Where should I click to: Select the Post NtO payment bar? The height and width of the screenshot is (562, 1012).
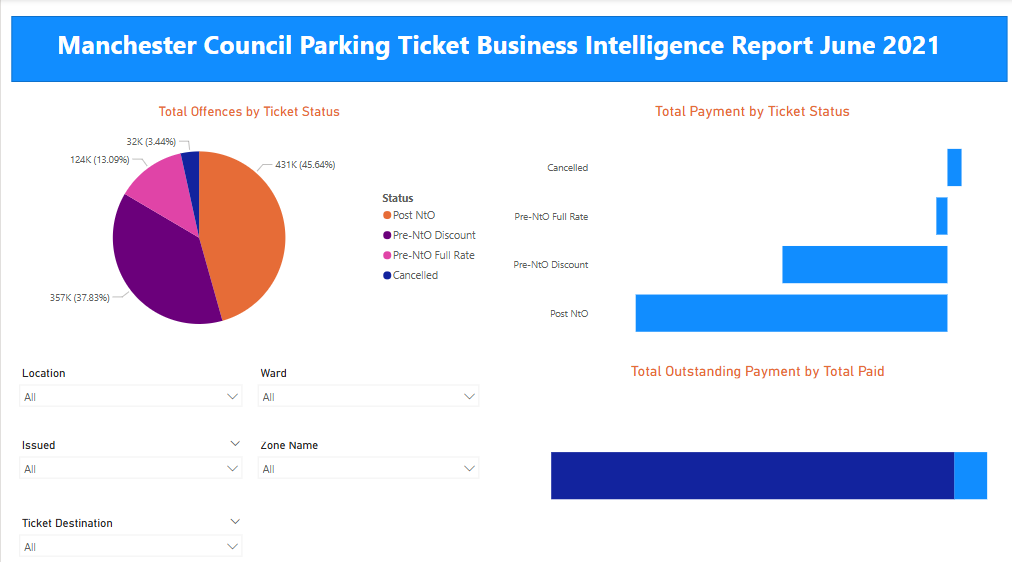[x=790, y=313]
